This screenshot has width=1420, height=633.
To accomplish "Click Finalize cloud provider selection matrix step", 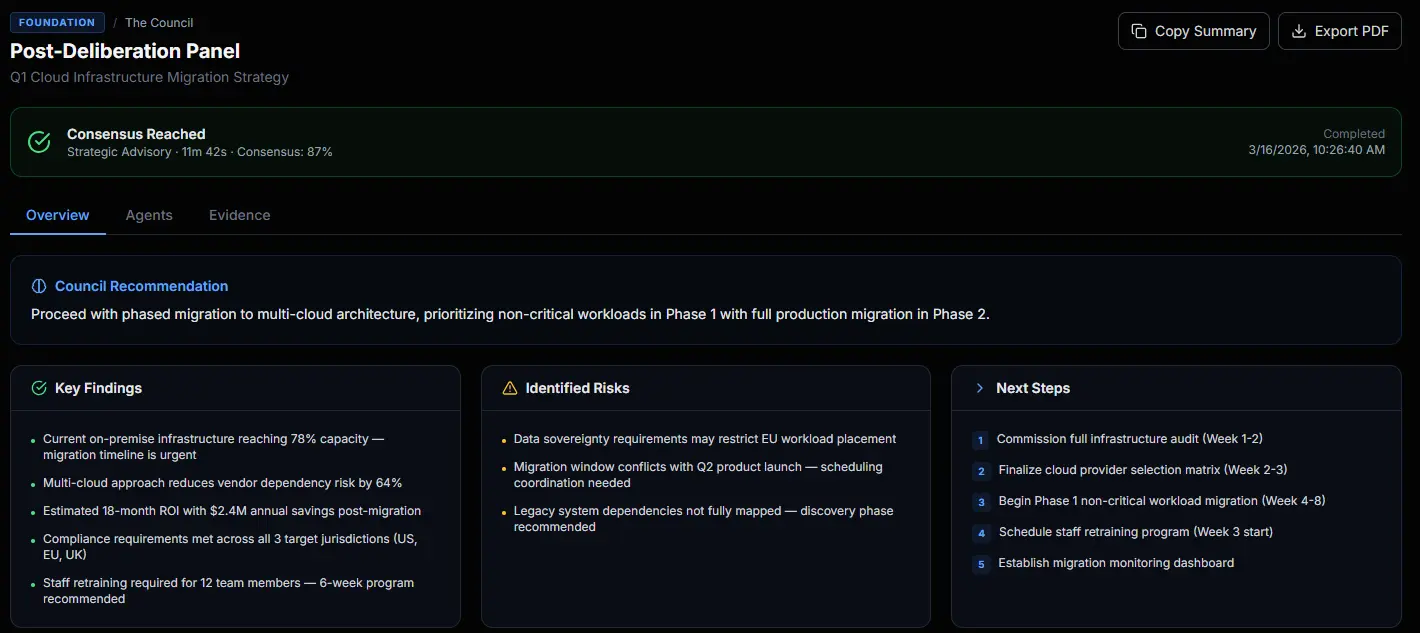I will click(x=1143, y=470).
